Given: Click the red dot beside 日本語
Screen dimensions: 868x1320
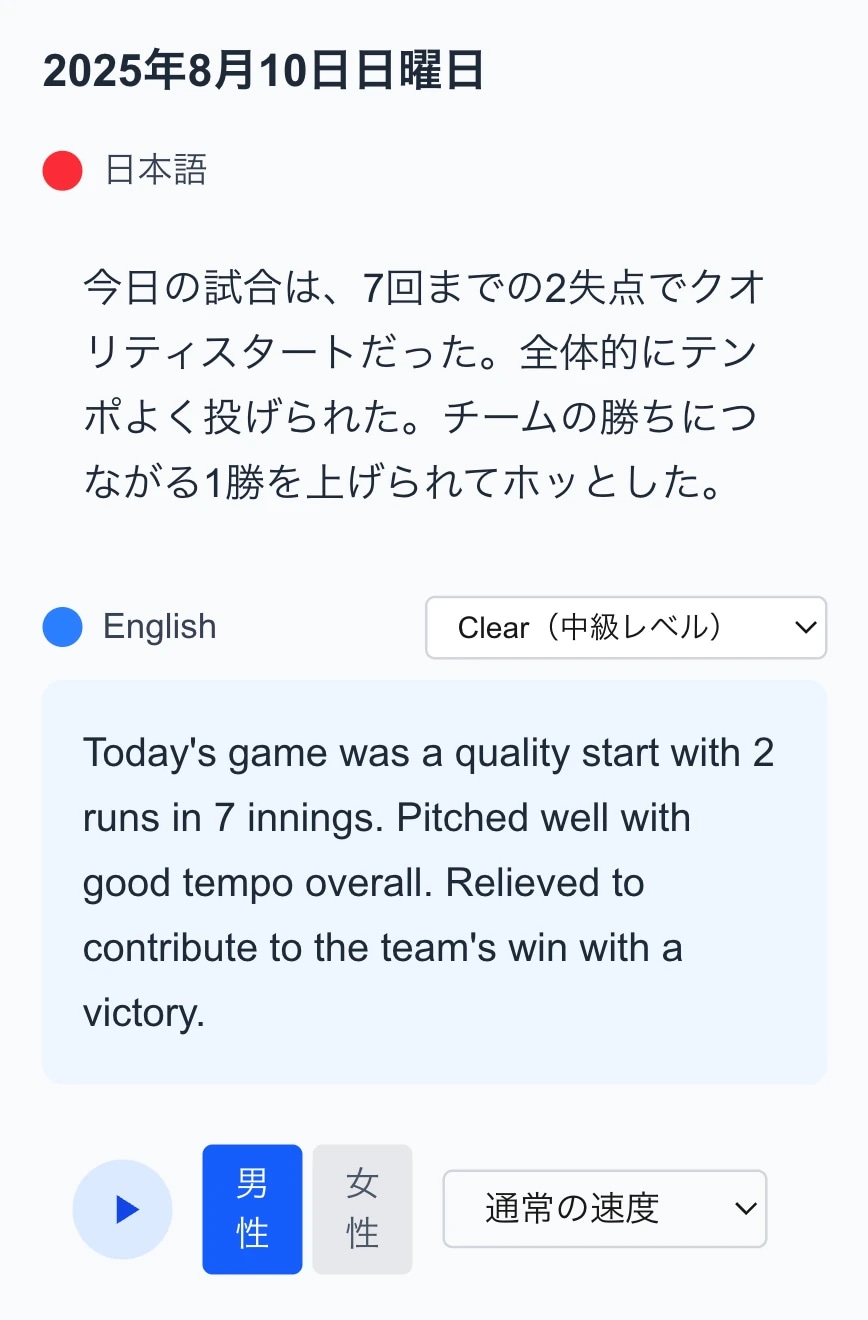Looking at the screenshot, I should click(62, 170).
